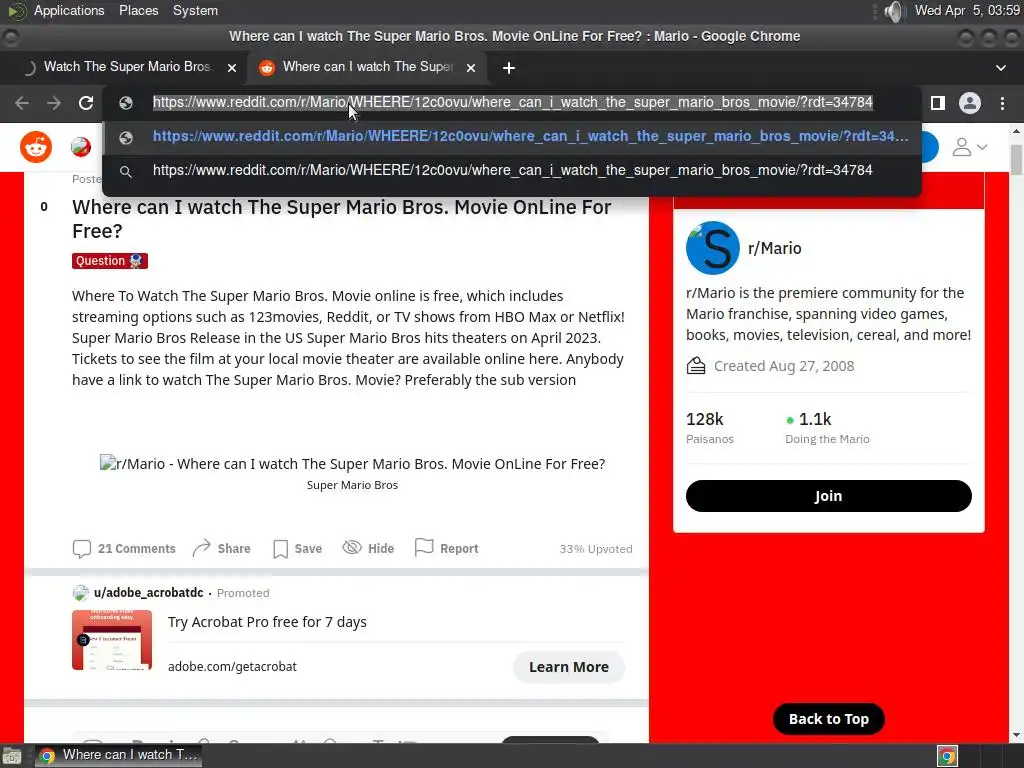The image size is (1024, 768).
Task: Click into the address bar URL field
Action: click(513, 103)
